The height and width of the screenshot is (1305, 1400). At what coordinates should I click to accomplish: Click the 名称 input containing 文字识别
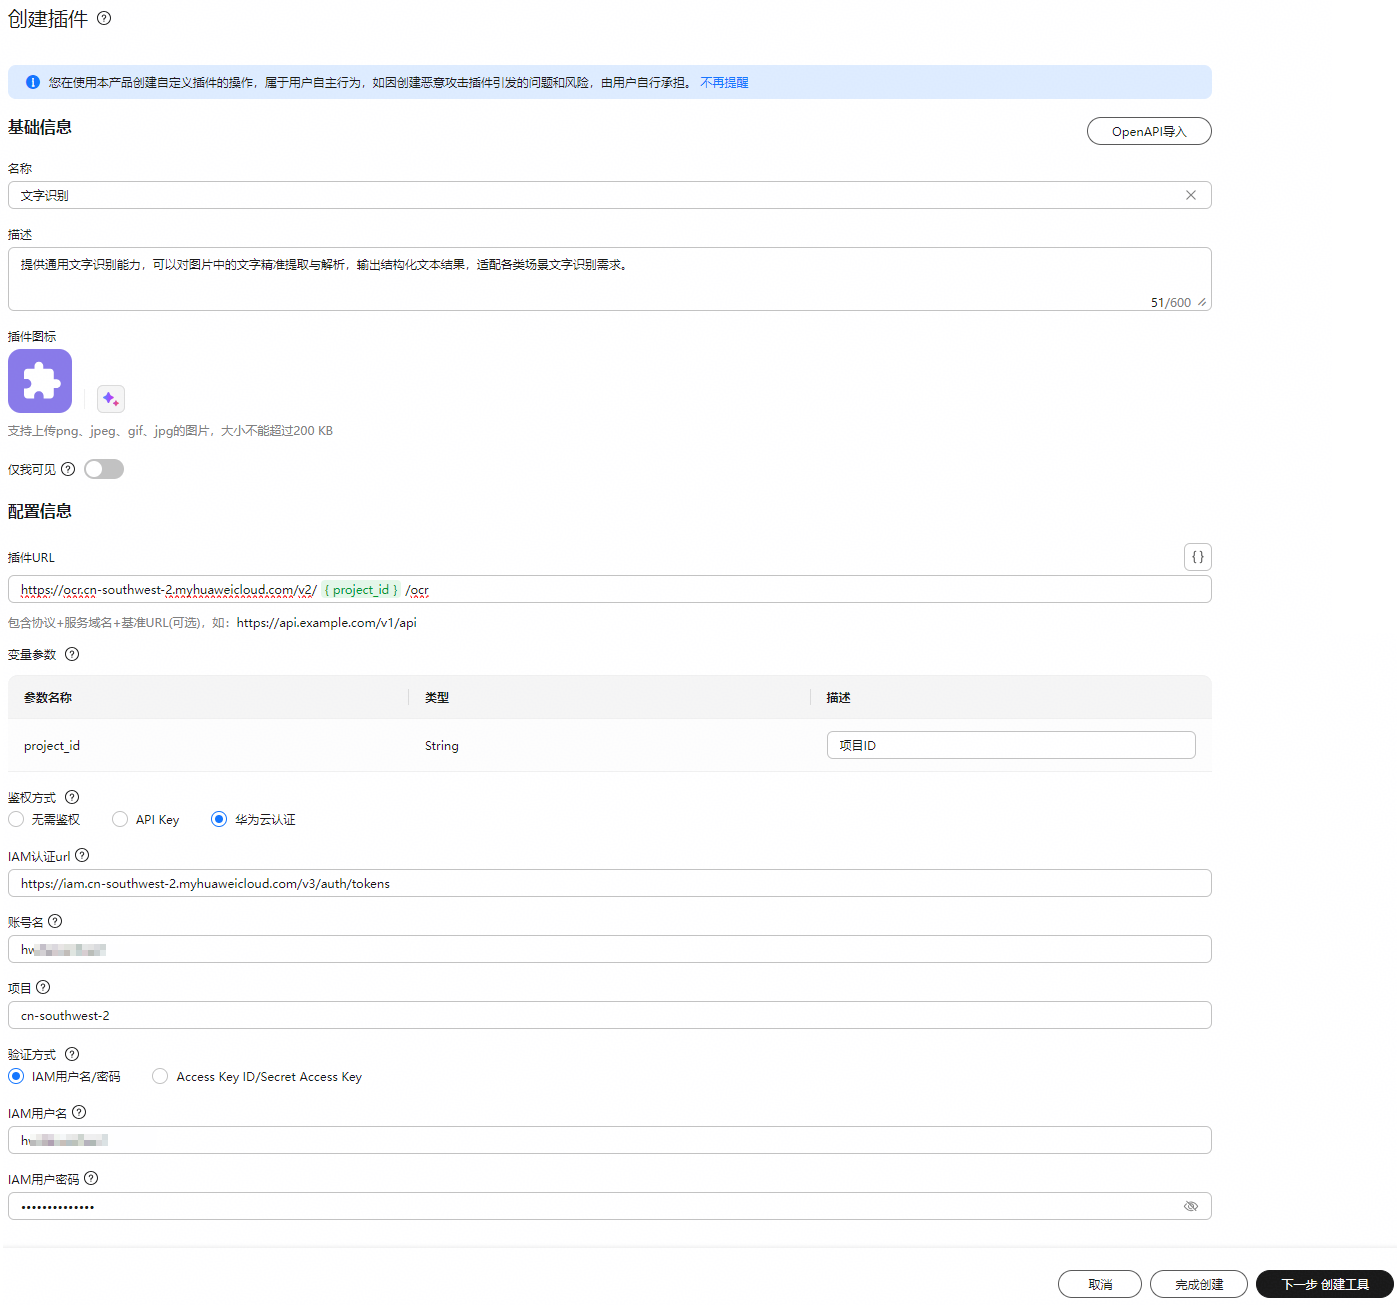[x=610, y=195]
